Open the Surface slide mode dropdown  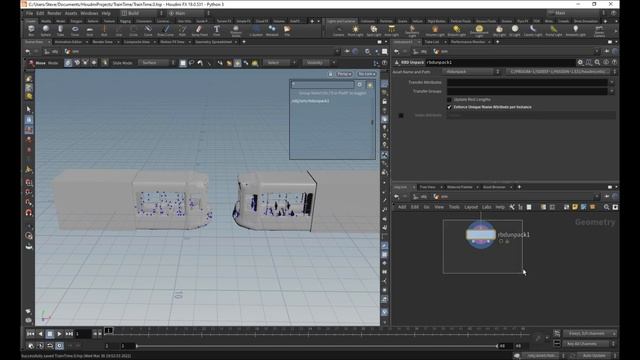pyautogui.click(x=157, y=63)
